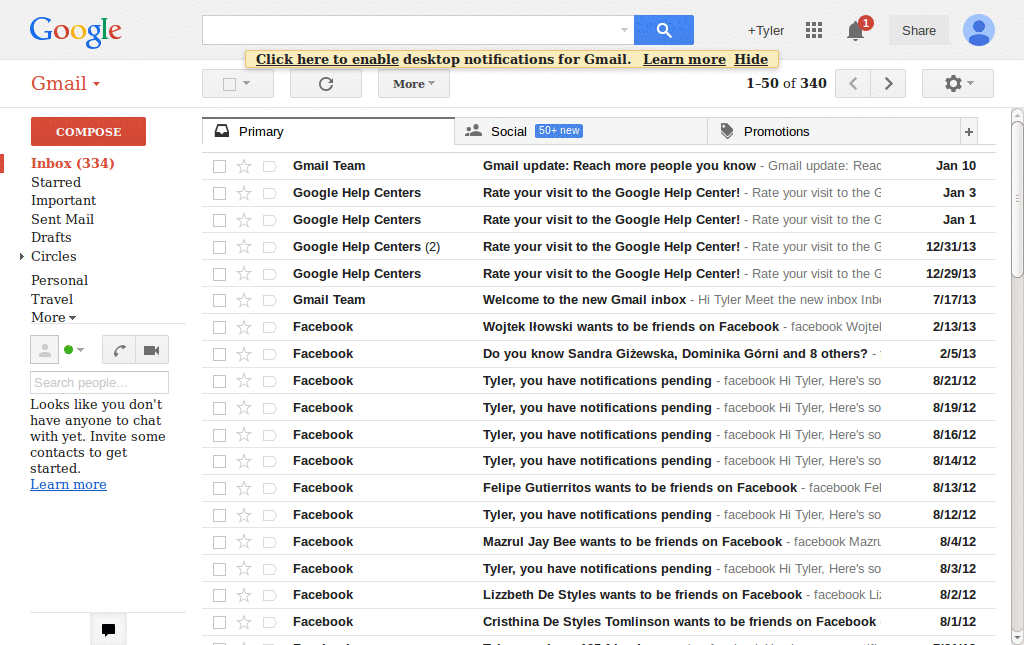The image size is (1024, 645).
Task: Refresh the inbox
Action: (326, 84)
